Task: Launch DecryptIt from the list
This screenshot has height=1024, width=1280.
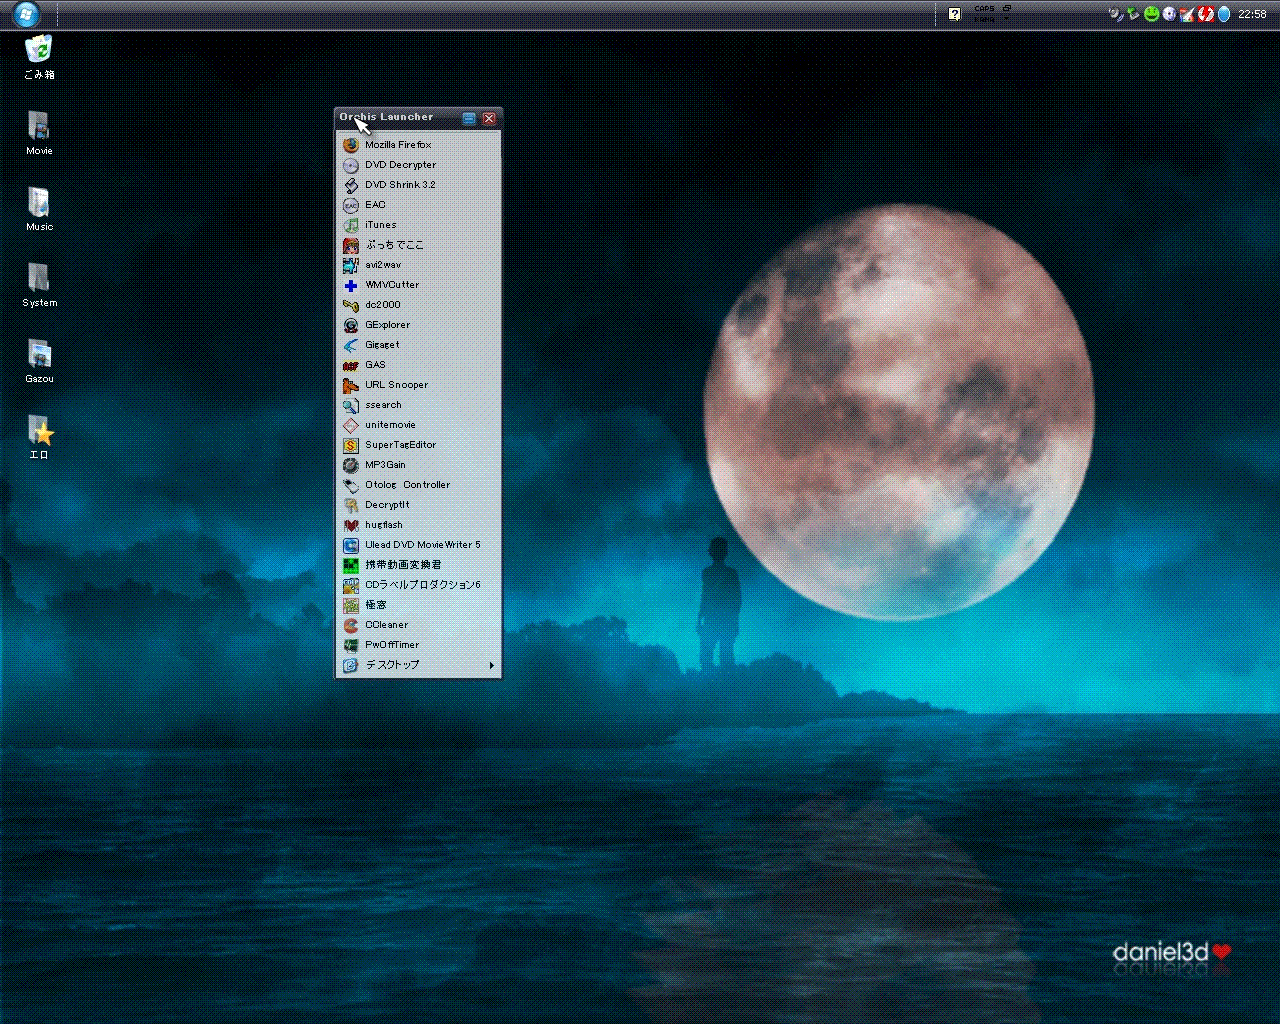Action: click(x=418, y=505)
